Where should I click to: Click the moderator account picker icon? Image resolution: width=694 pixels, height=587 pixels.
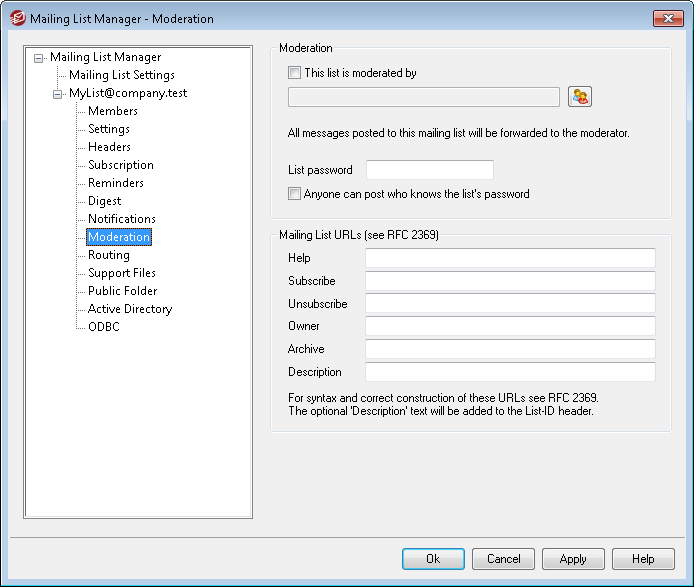[580, 97]
